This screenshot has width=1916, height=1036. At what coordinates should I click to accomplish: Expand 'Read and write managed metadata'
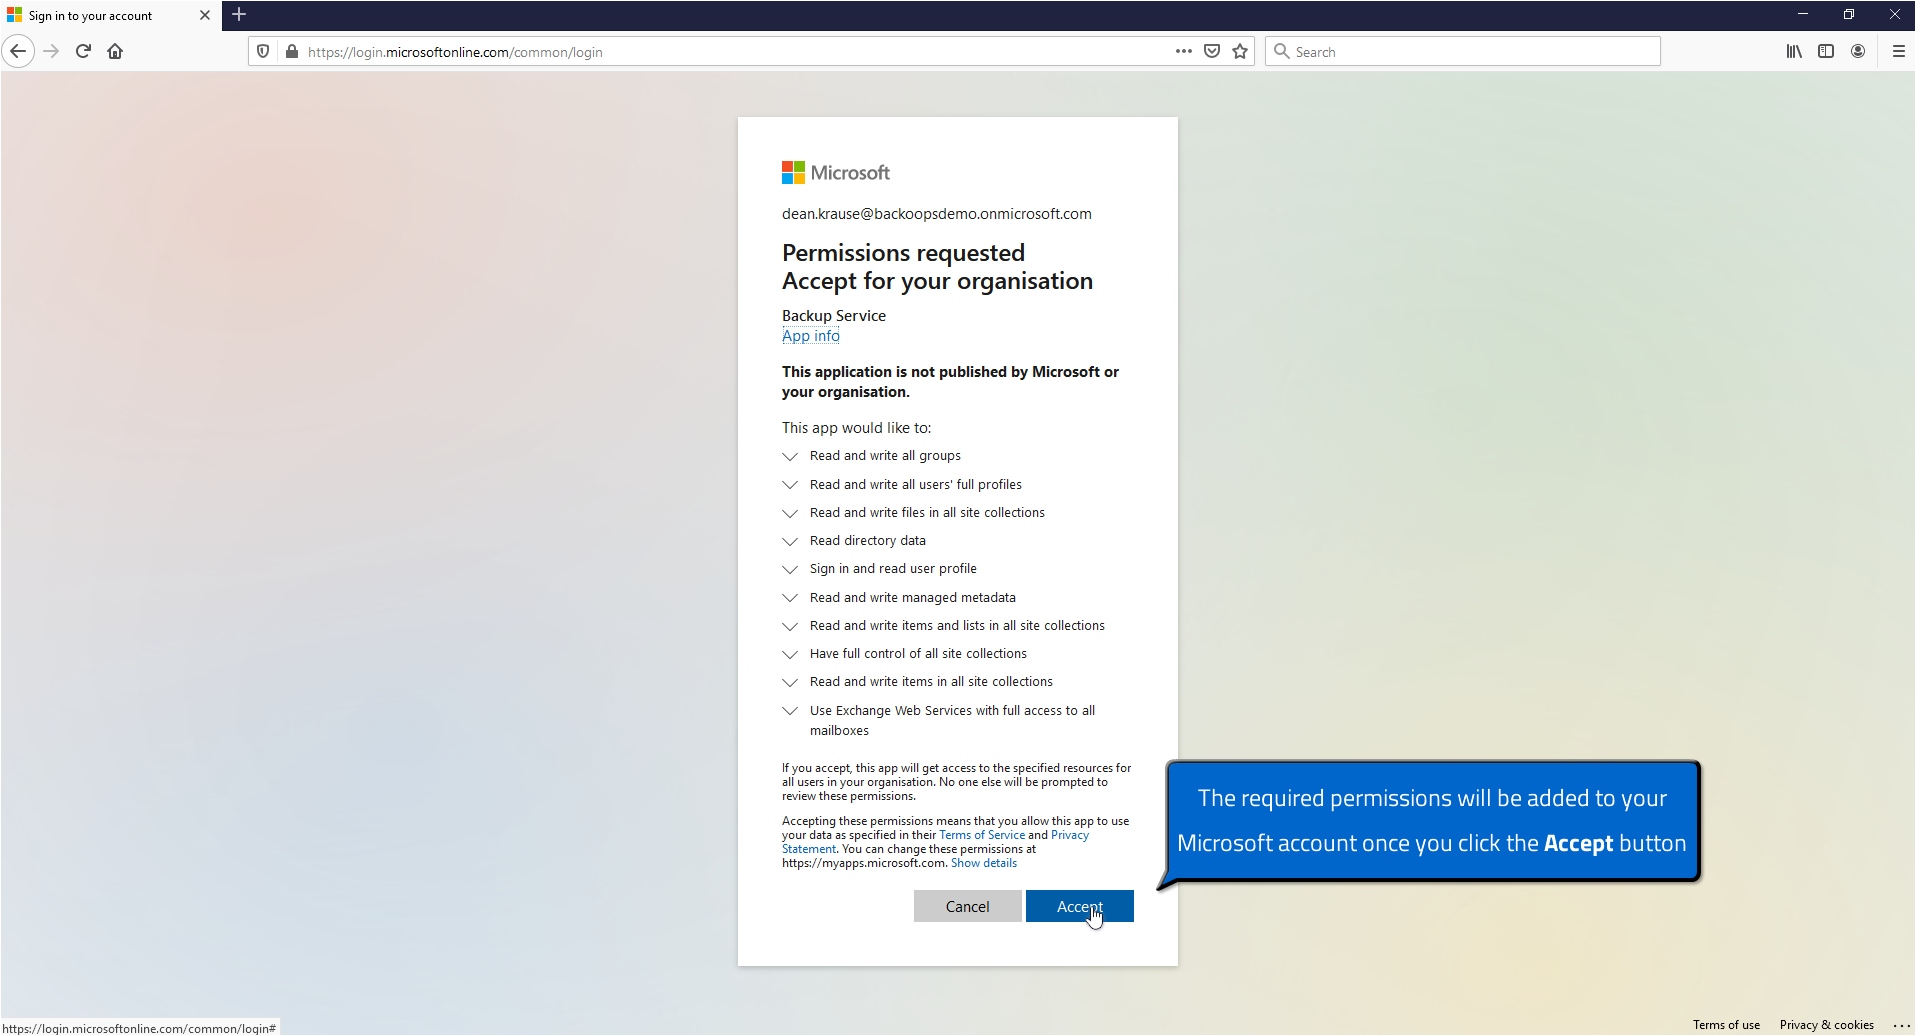[x=790, y=598]
